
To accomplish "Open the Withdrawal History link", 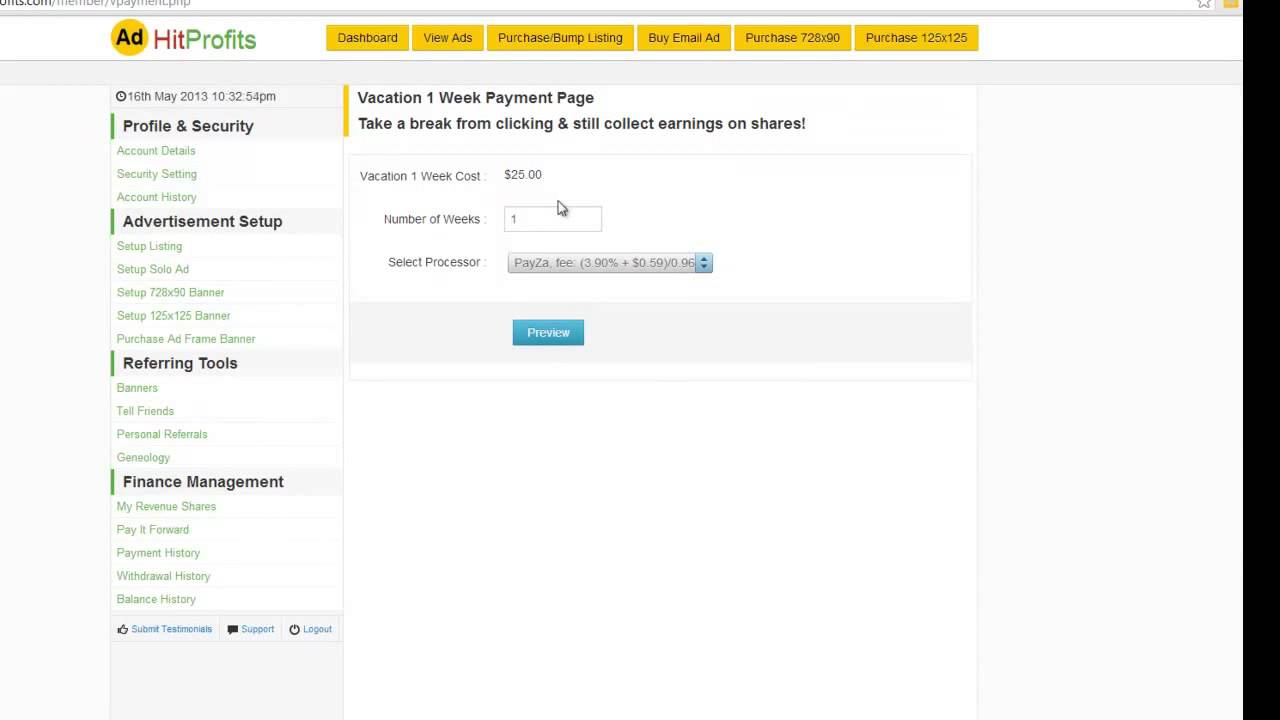I will click(x=163, y=576).
